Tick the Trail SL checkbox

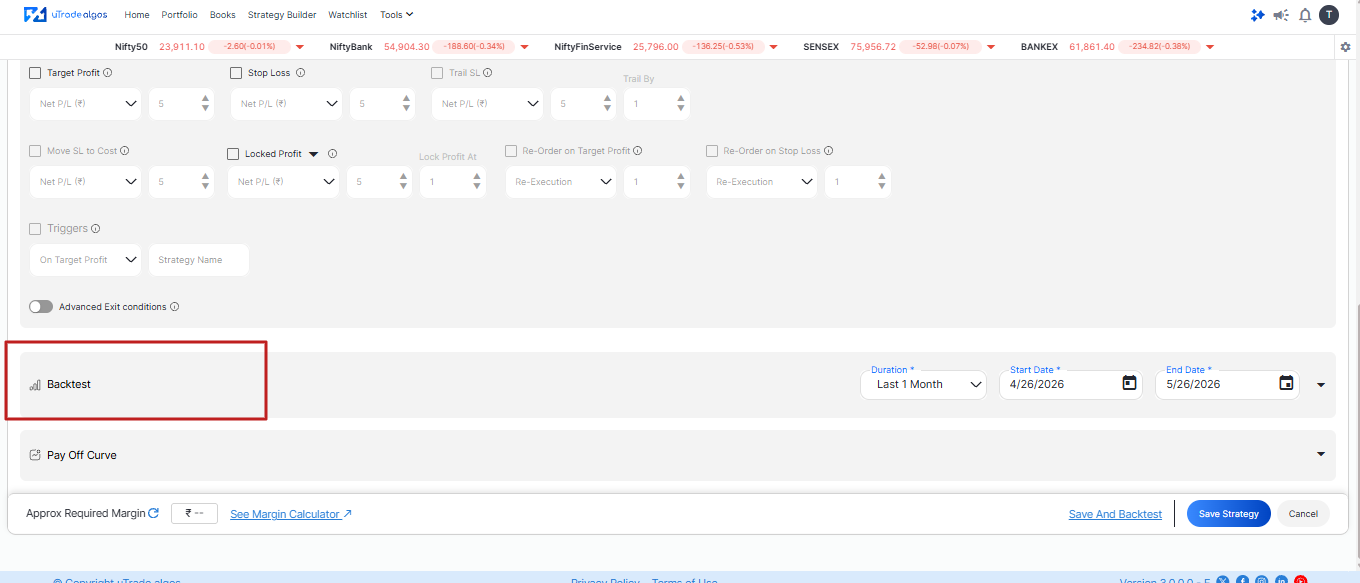point(437,73)
